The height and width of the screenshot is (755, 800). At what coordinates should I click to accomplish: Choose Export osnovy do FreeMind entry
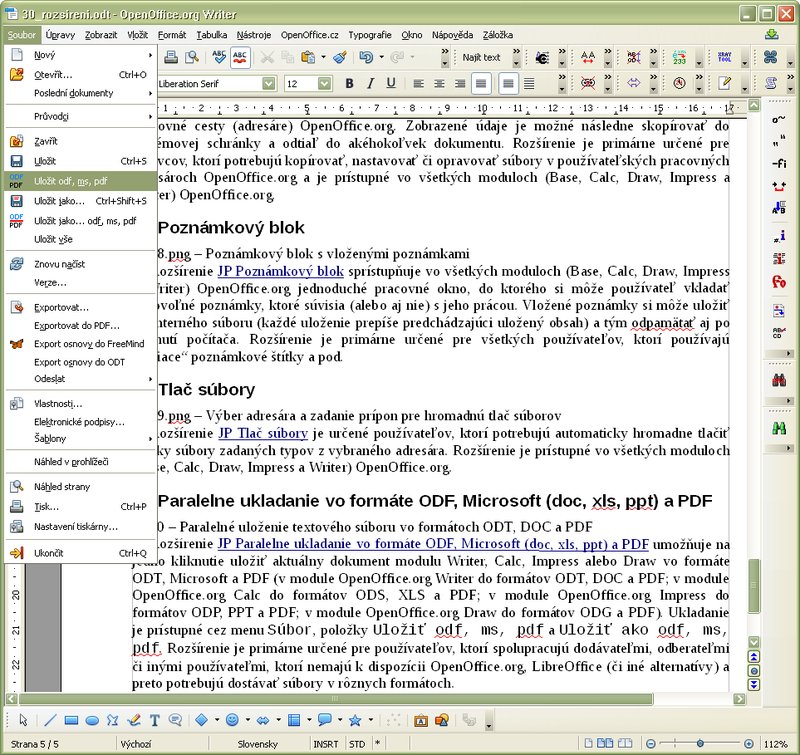[80, 344]
